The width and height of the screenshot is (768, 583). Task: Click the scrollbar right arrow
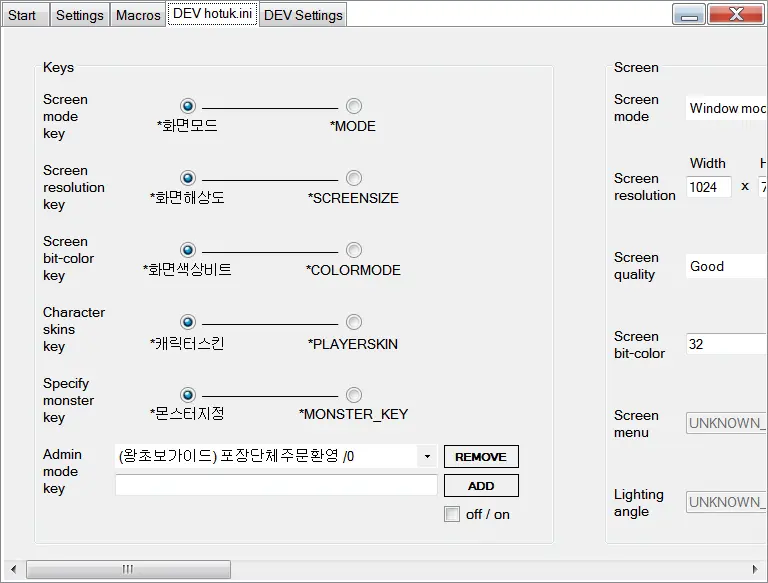tap(755, 569)
